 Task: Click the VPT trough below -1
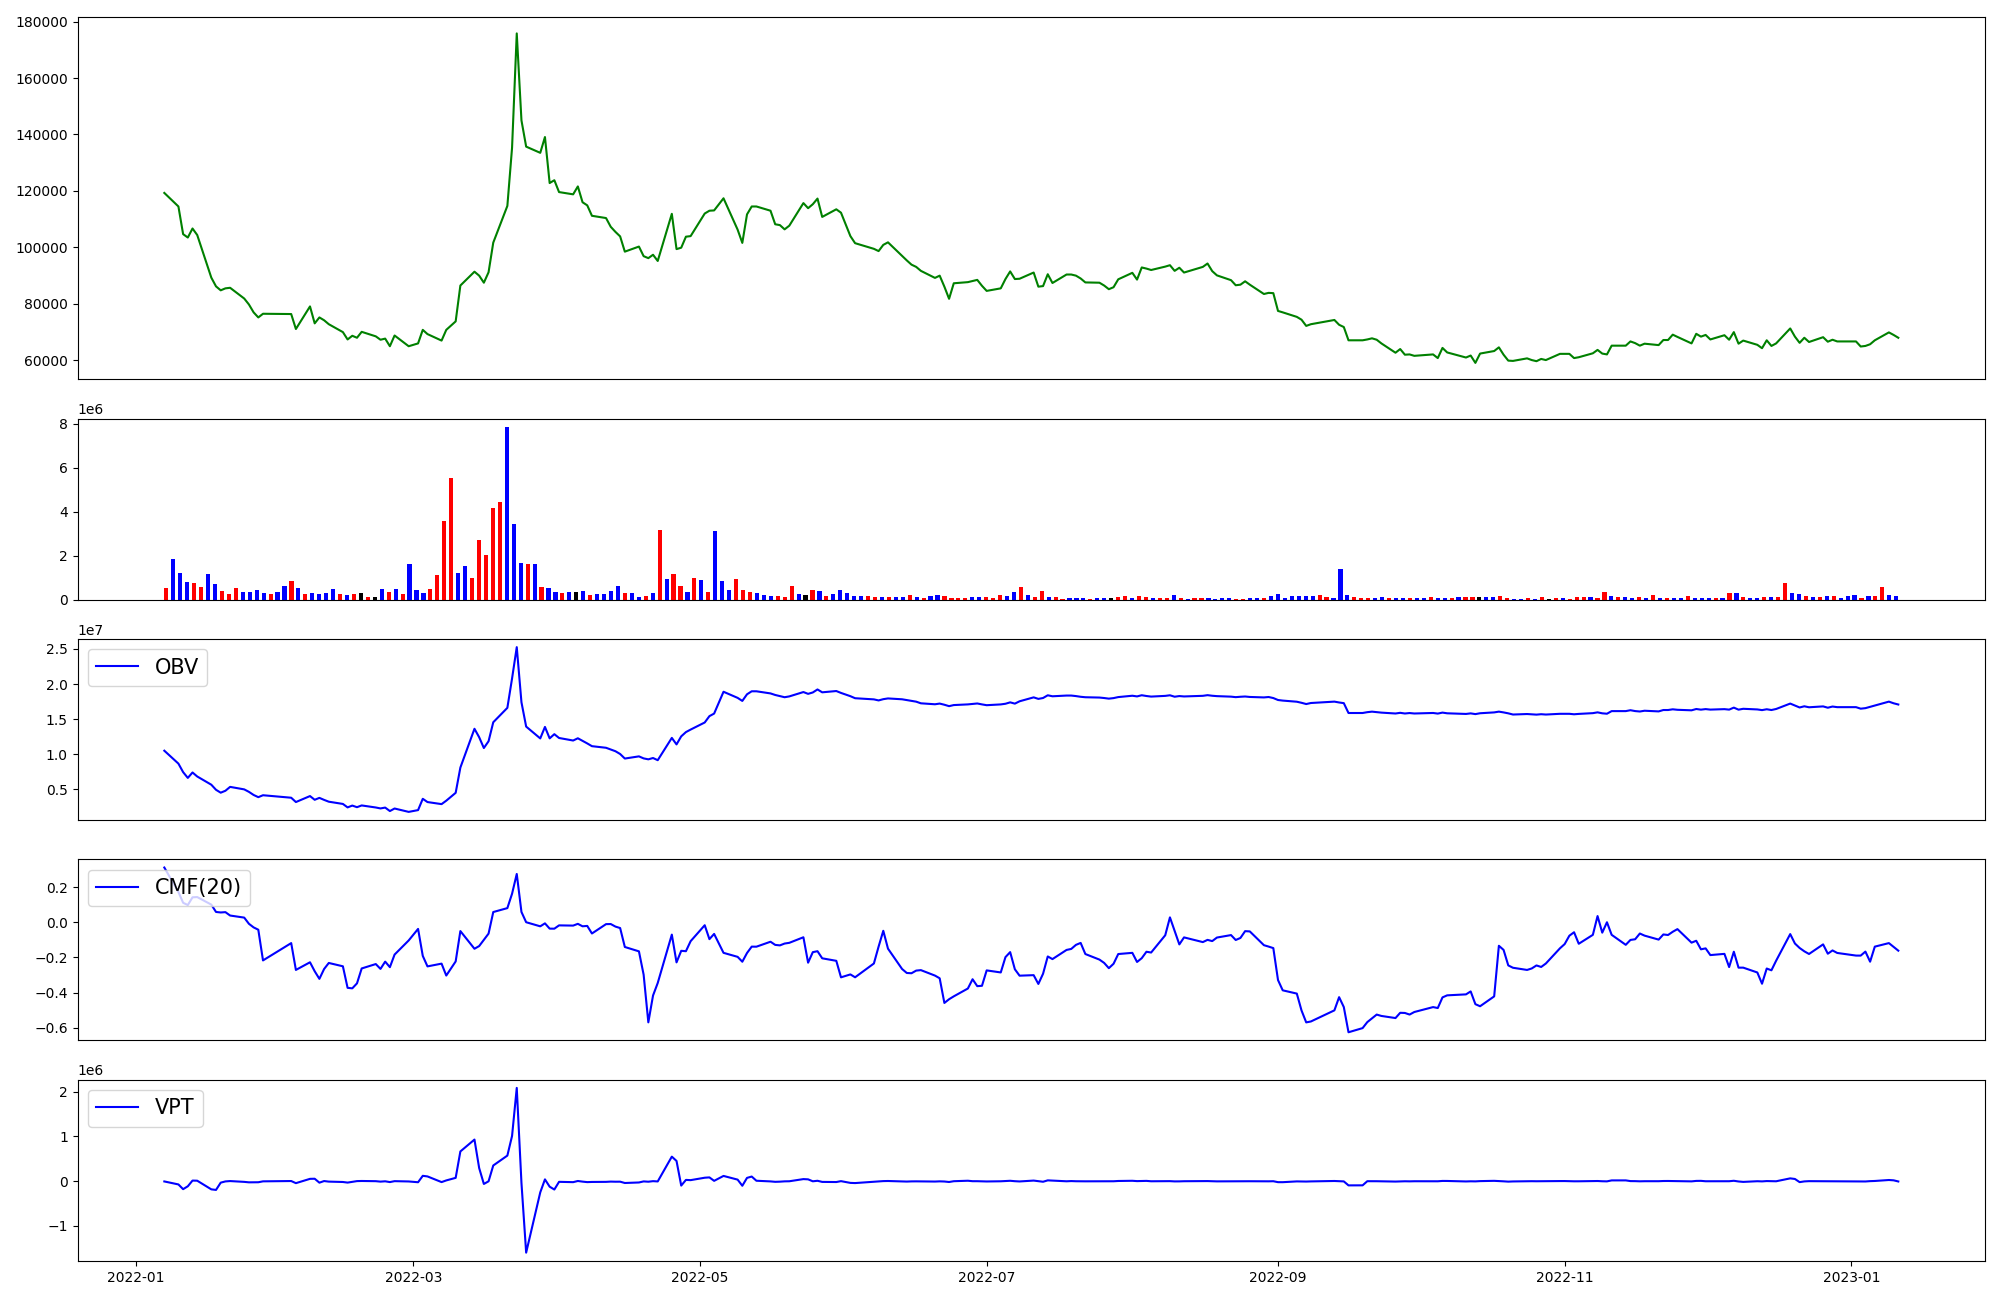[526, 1251]
